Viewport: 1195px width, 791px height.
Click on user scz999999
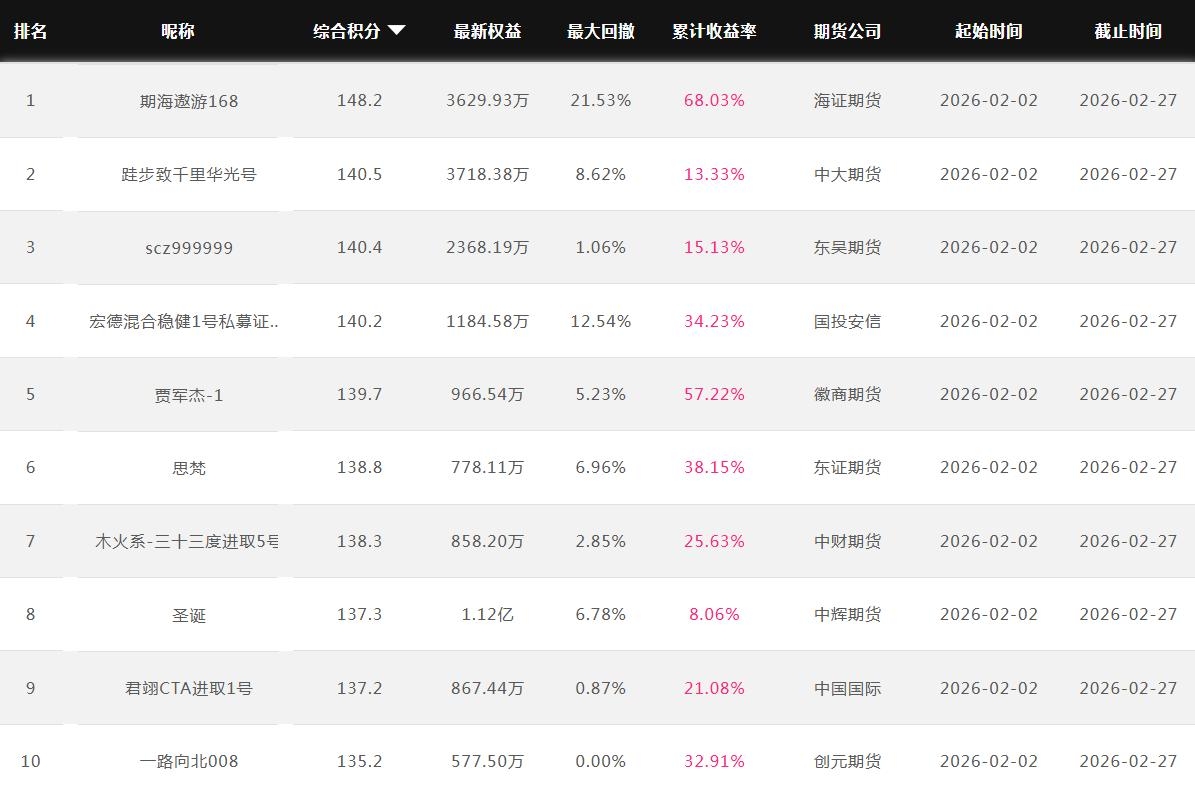coord(189,248)
